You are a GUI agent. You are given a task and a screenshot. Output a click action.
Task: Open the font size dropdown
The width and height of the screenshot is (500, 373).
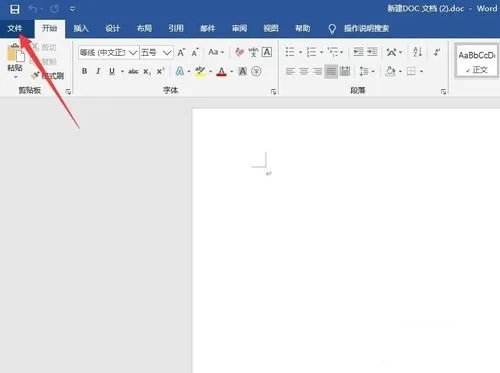click(x=167, y=53)
